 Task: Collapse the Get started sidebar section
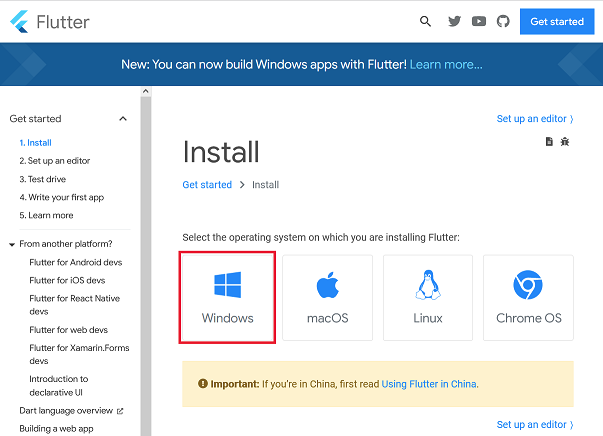coord(123,119)
